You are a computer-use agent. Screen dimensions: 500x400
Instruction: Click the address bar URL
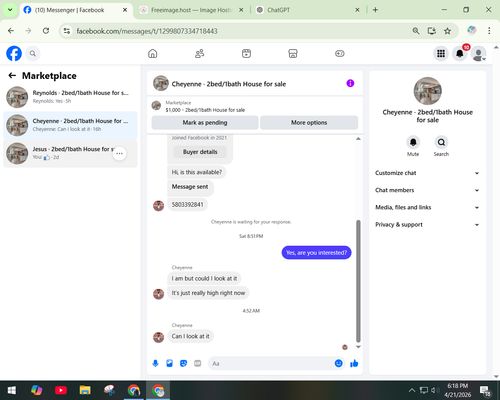pyautogui.click(x=147, y=31)
